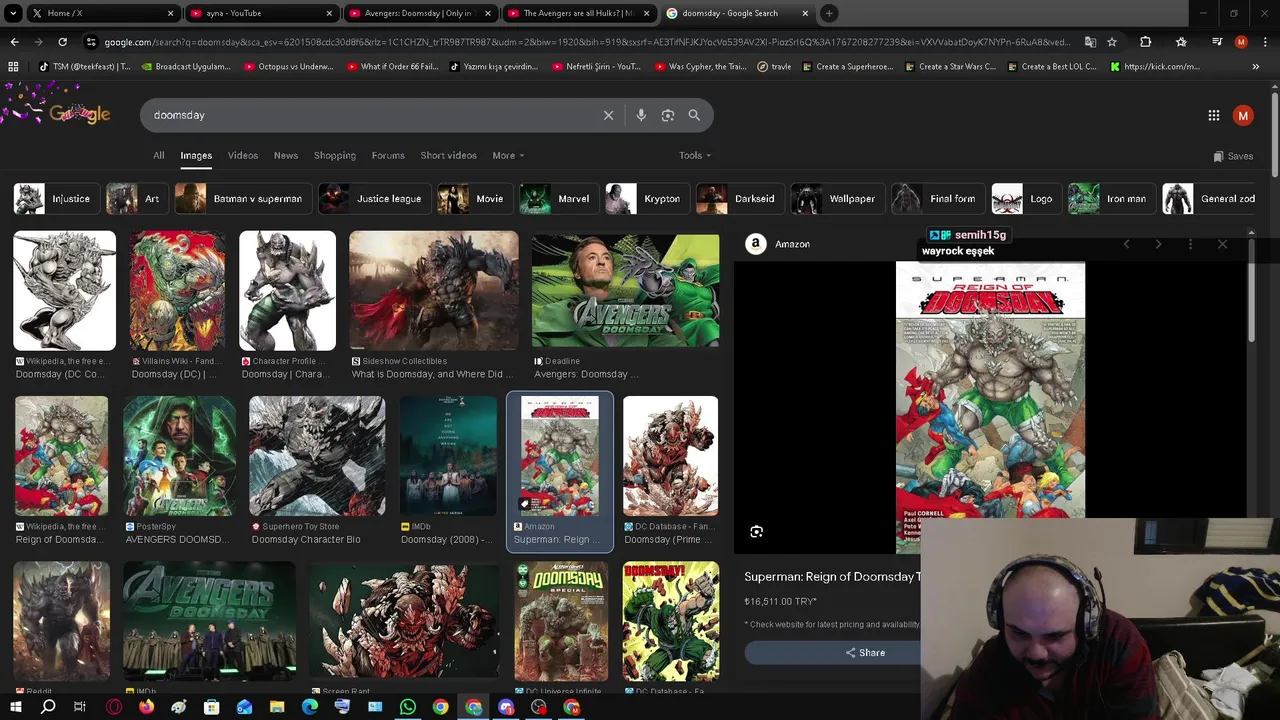The height and width of the screenshot is (720, 1280).
Task: Open the Wikipedia Doomsday (DC Comics) thumbnail
Action: 64,291
